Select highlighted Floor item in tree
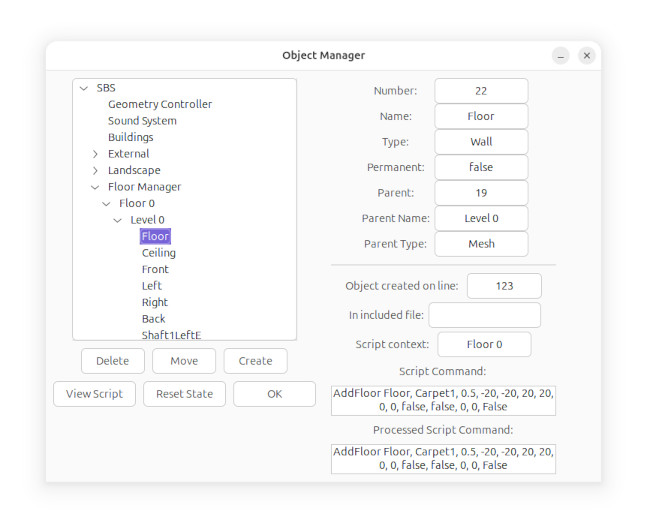The image size is (647, 532). 155,236
